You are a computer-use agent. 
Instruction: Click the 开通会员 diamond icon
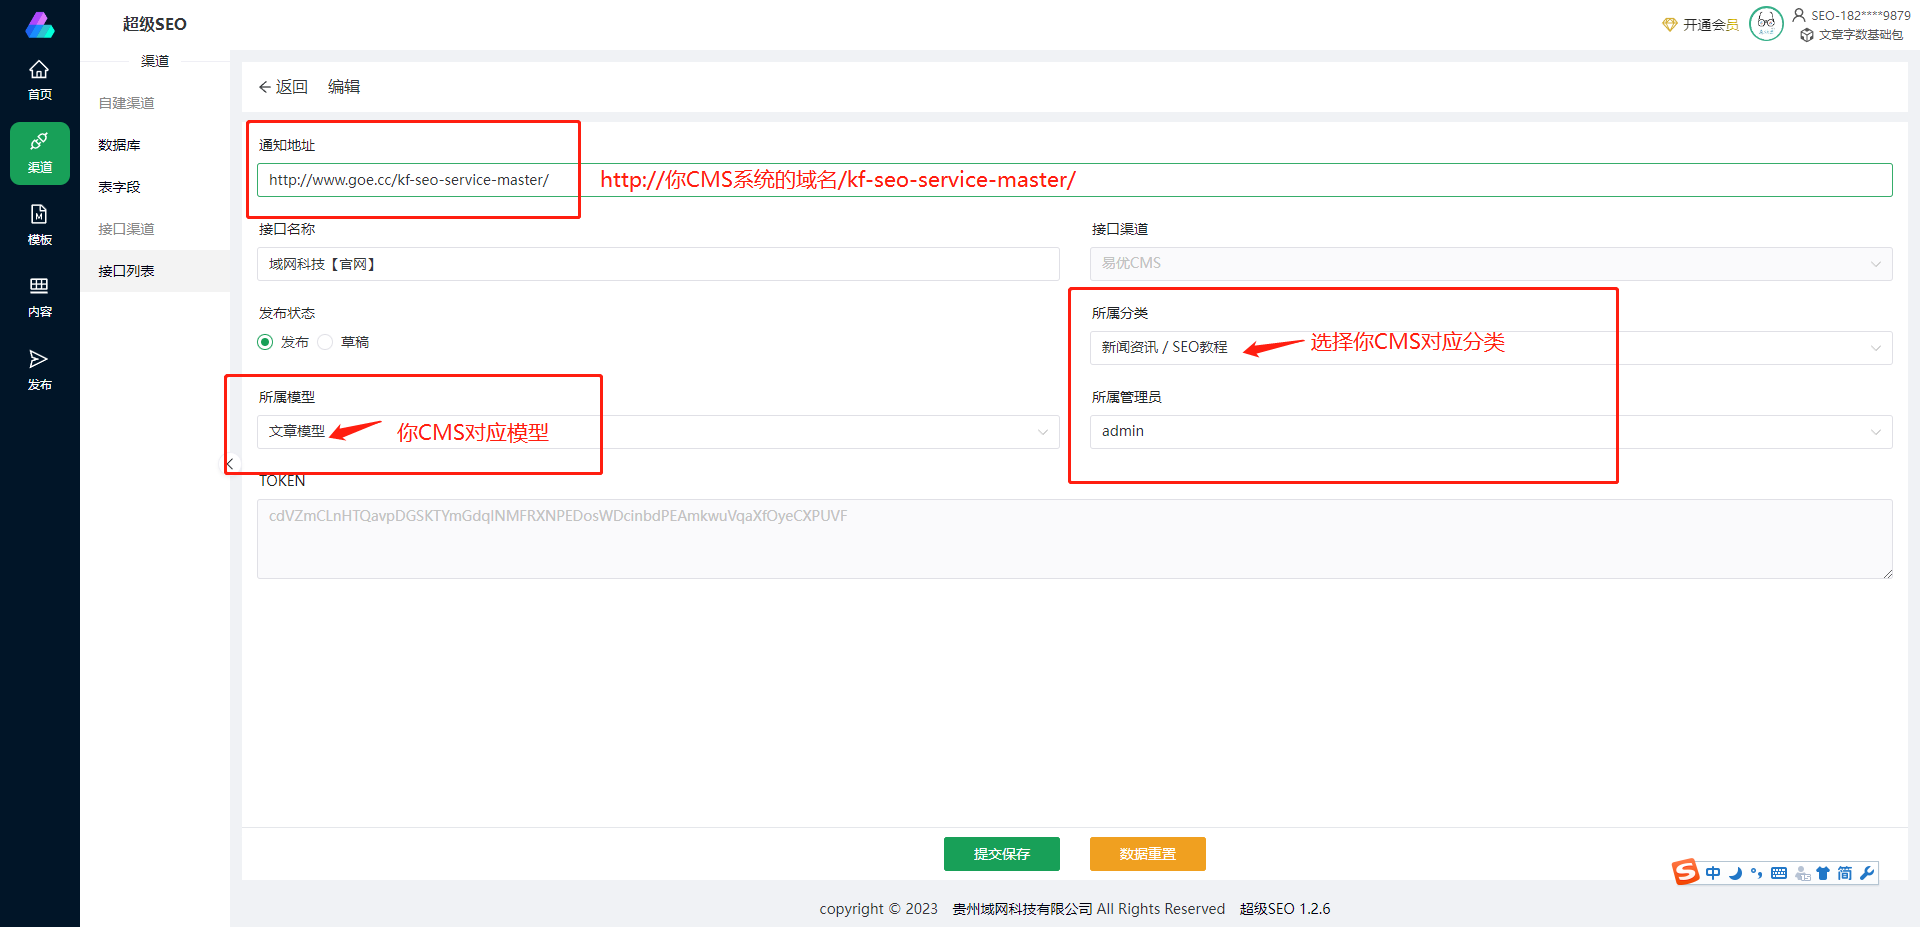coord(1669,25)
